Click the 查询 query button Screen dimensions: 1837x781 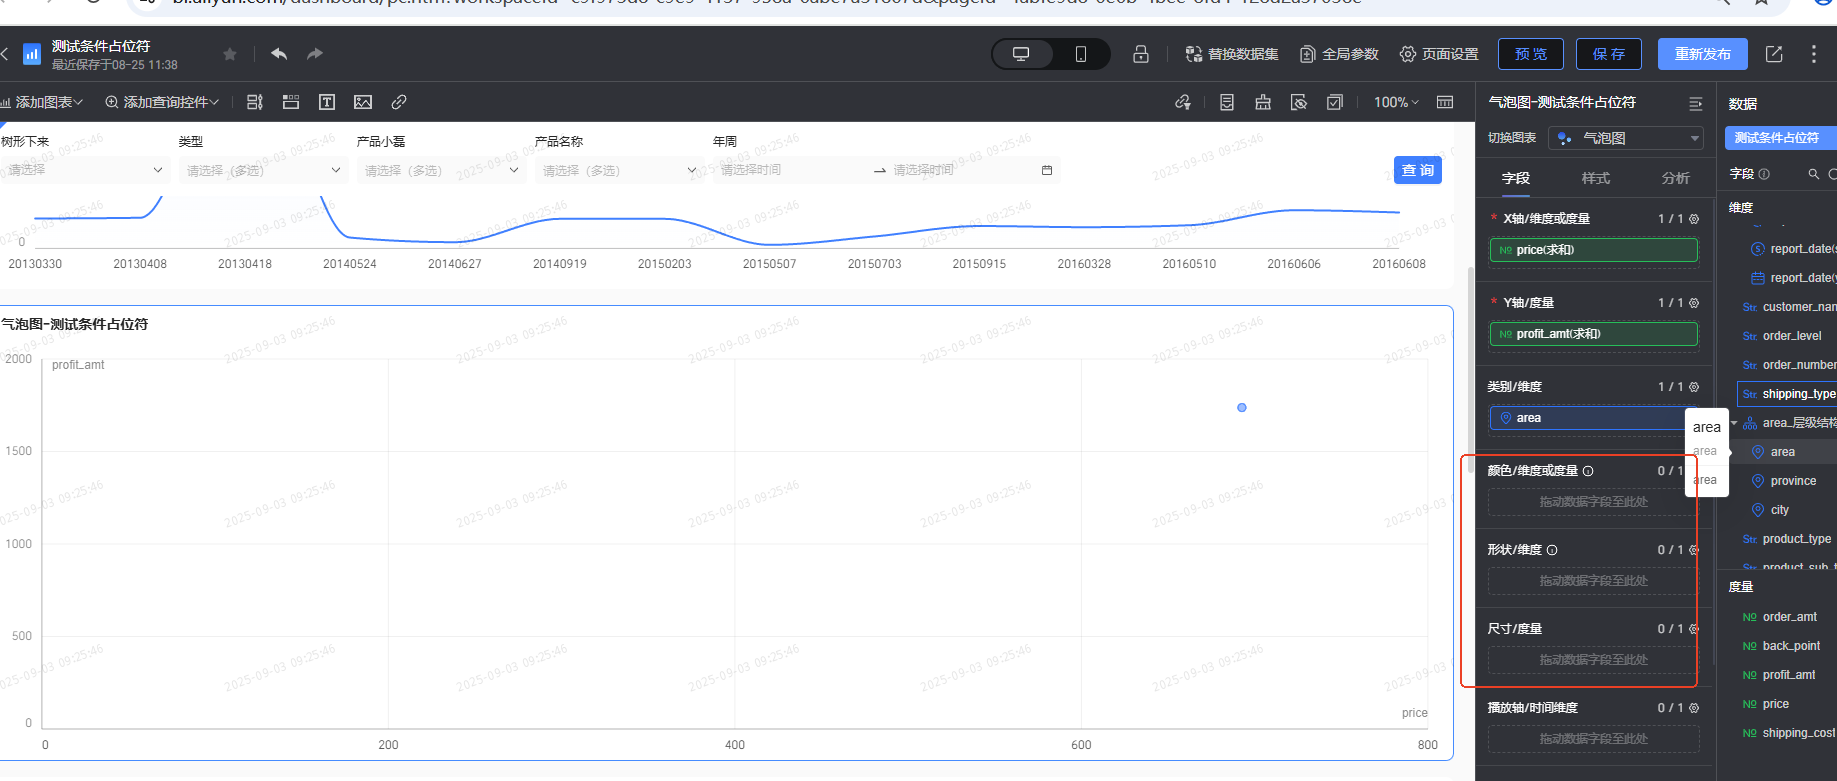[1418, 170]
